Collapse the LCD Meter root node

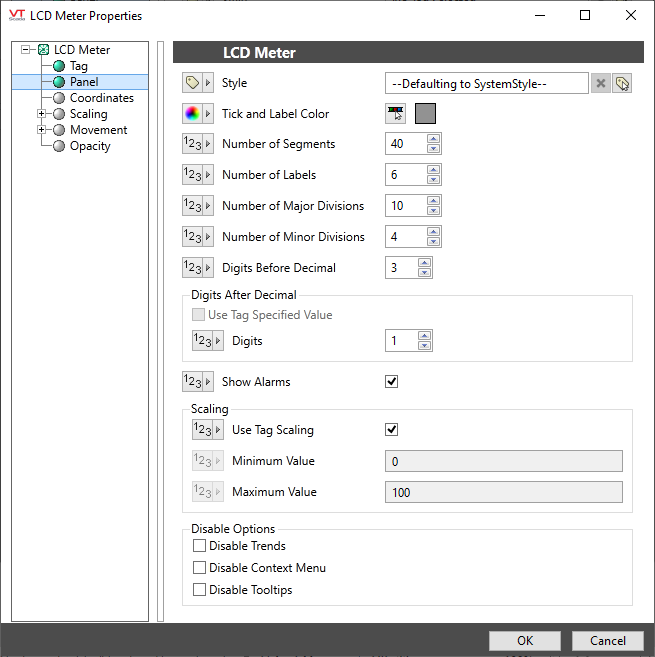(25, 50)
